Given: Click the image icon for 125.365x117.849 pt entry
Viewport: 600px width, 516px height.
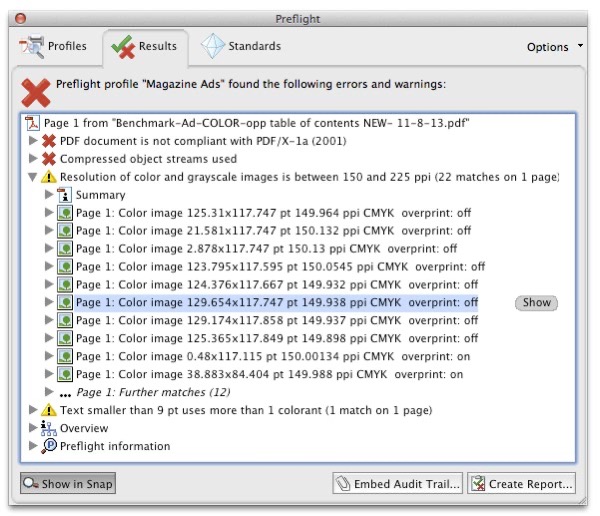Looking at the screenshot, I should [65, 338].
